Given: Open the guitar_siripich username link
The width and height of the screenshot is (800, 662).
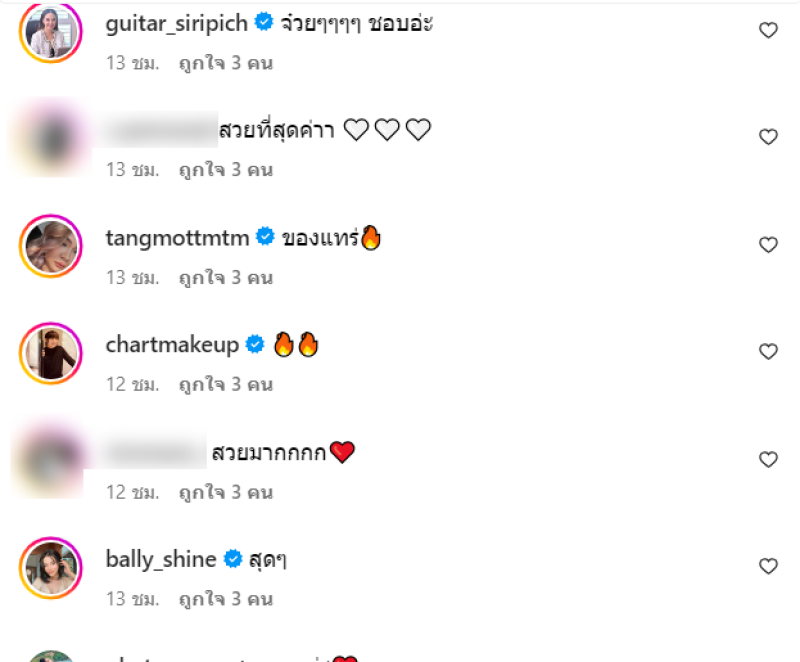Looking at the screenshot, I should [x=177, y=23].
